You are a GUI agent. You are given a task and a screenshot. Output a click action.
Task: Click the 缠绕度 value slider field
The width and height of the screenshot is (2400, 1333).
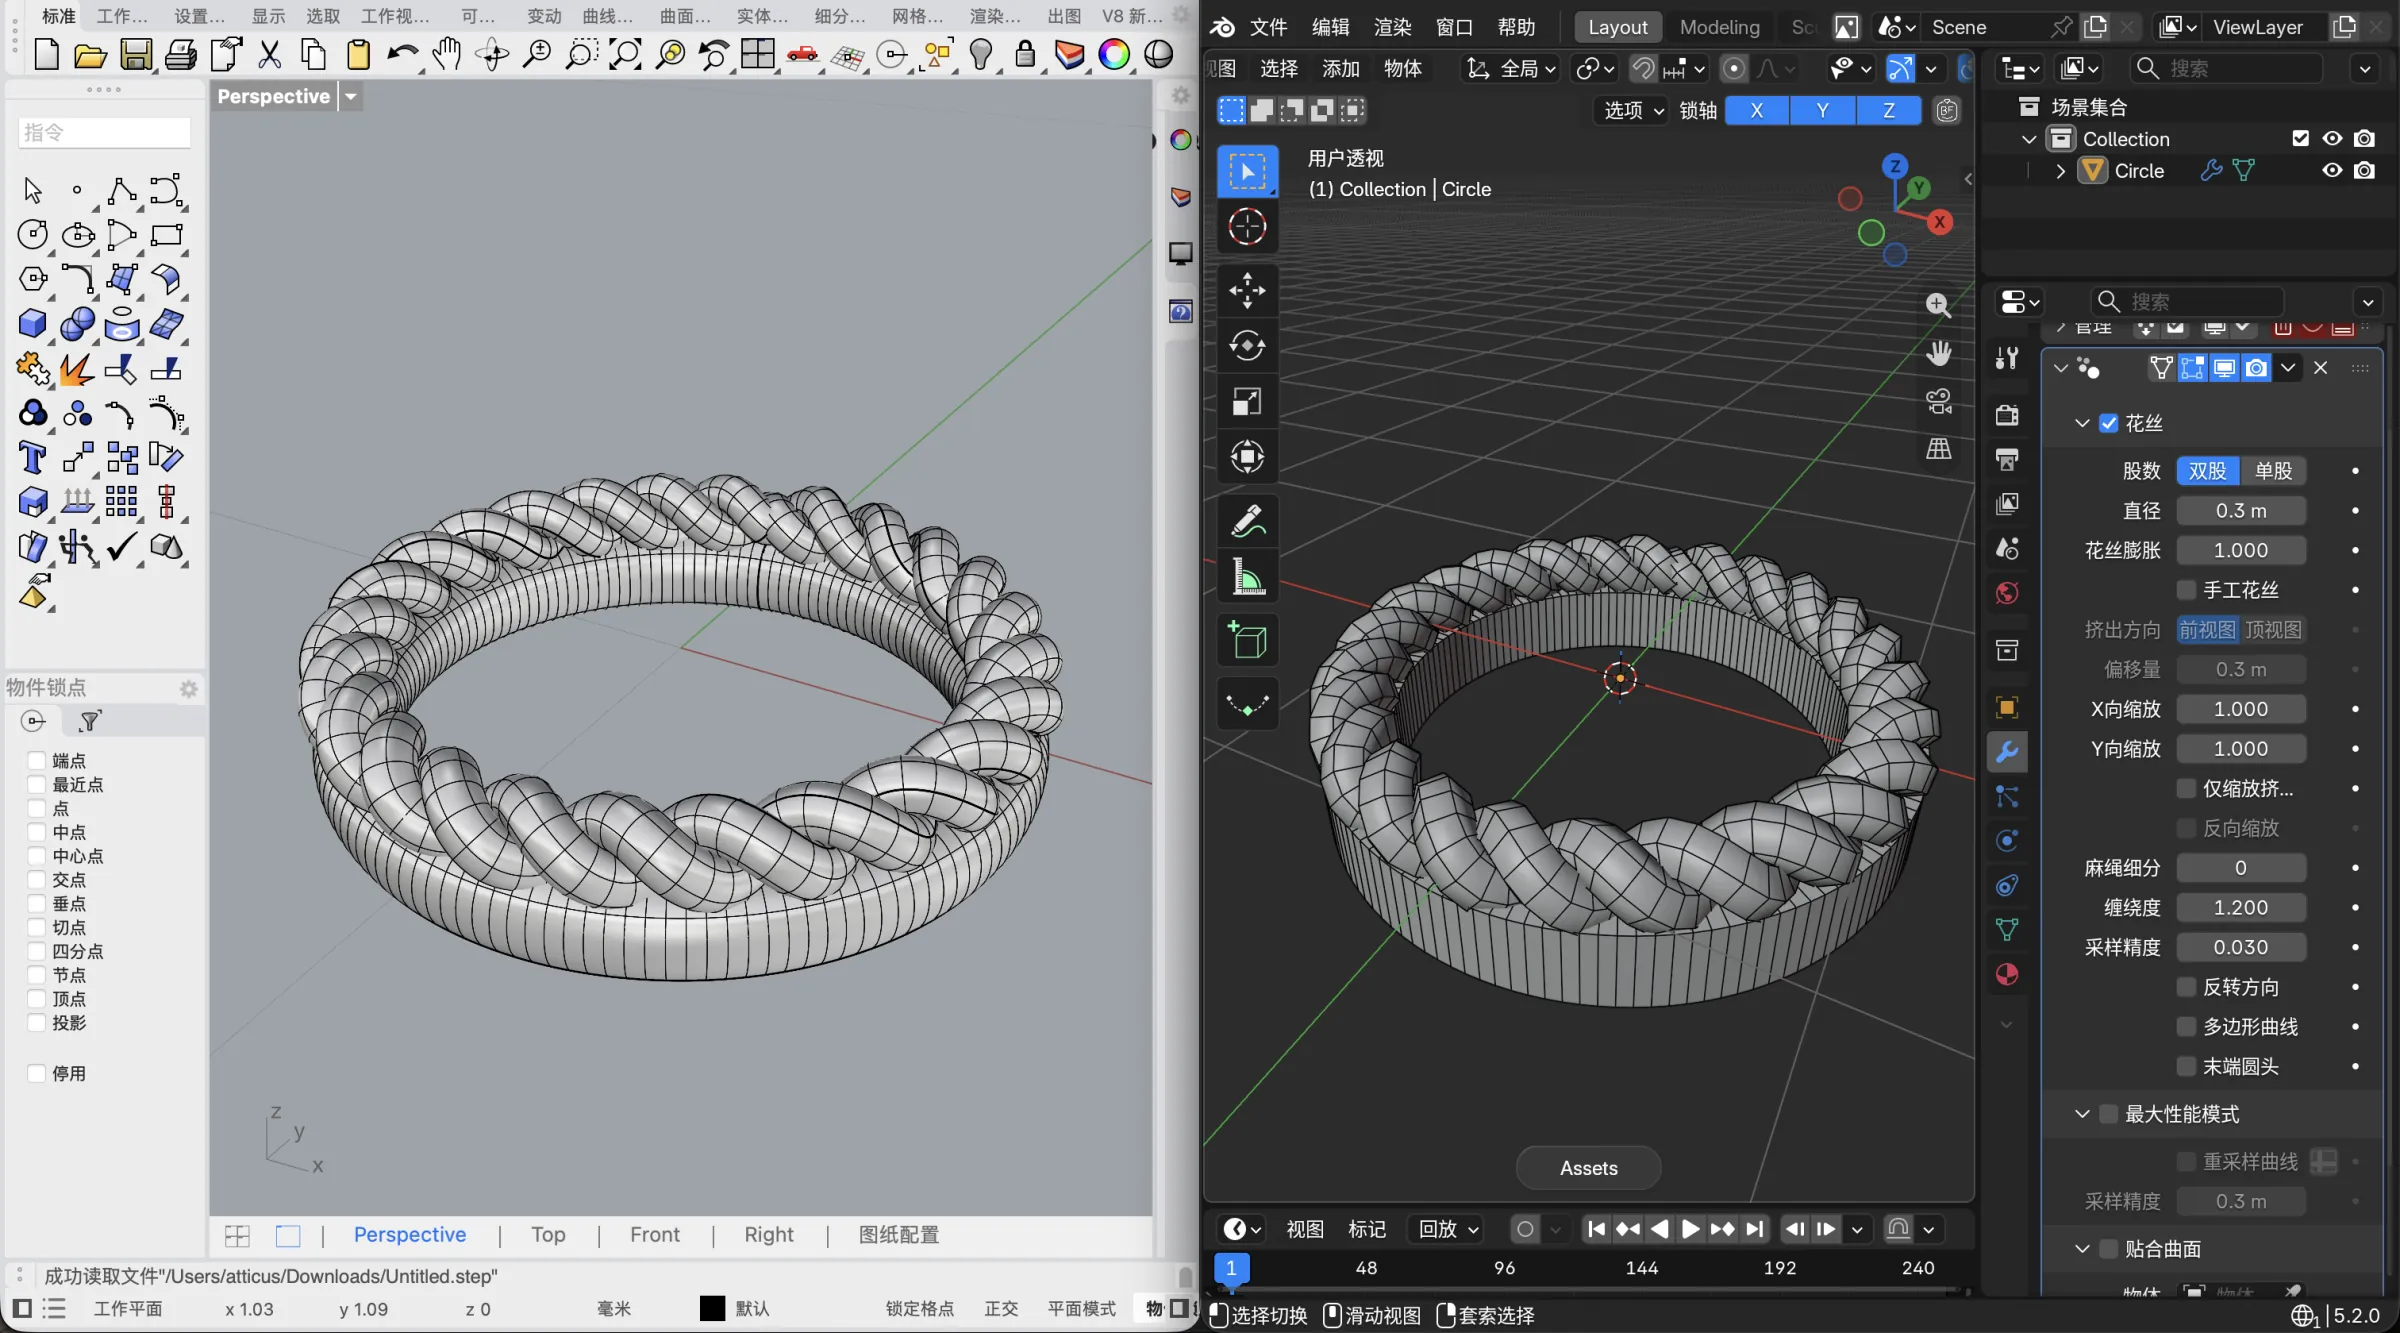point(2241,908)
